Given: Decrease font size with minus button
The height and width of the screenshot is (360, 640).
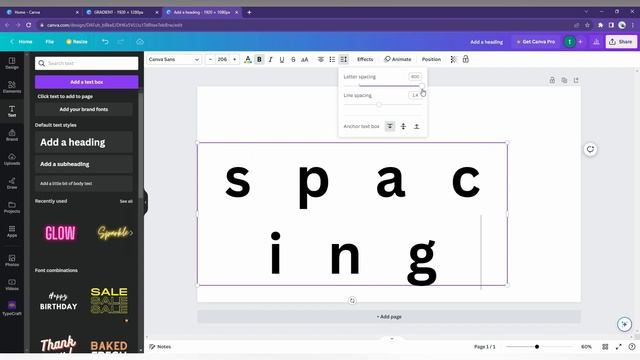Looking at the screenshot, I should [x=210, y=60].
